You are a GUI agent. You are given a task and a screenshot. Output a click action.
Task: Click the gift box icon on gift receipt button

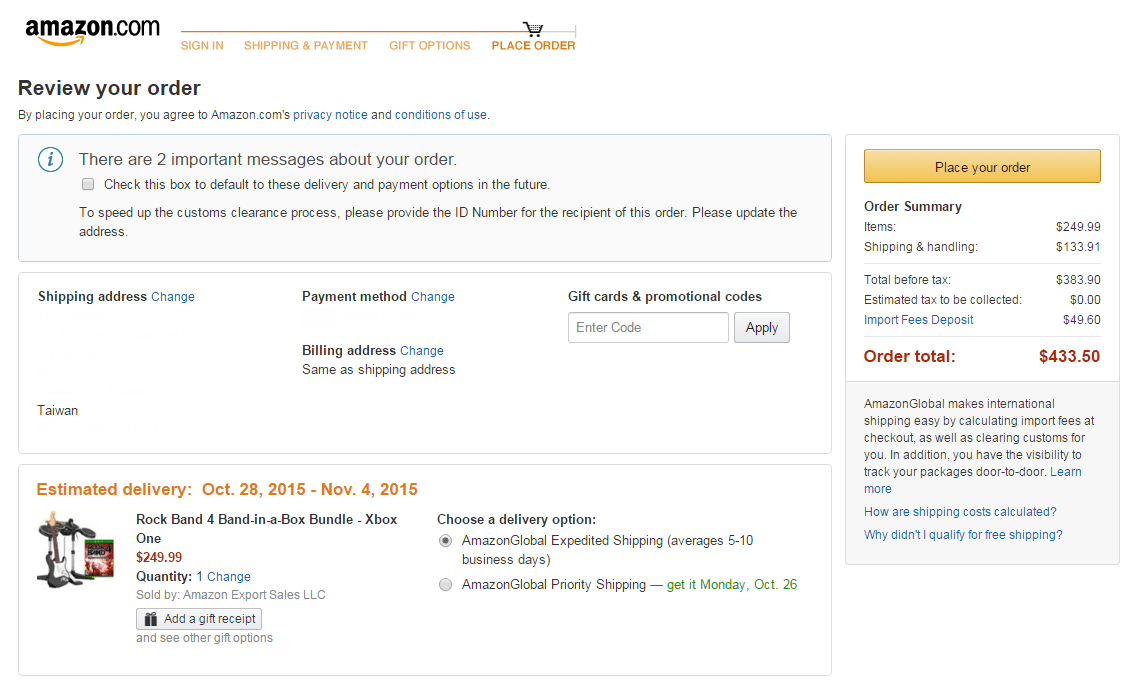[x=151, y=619]
